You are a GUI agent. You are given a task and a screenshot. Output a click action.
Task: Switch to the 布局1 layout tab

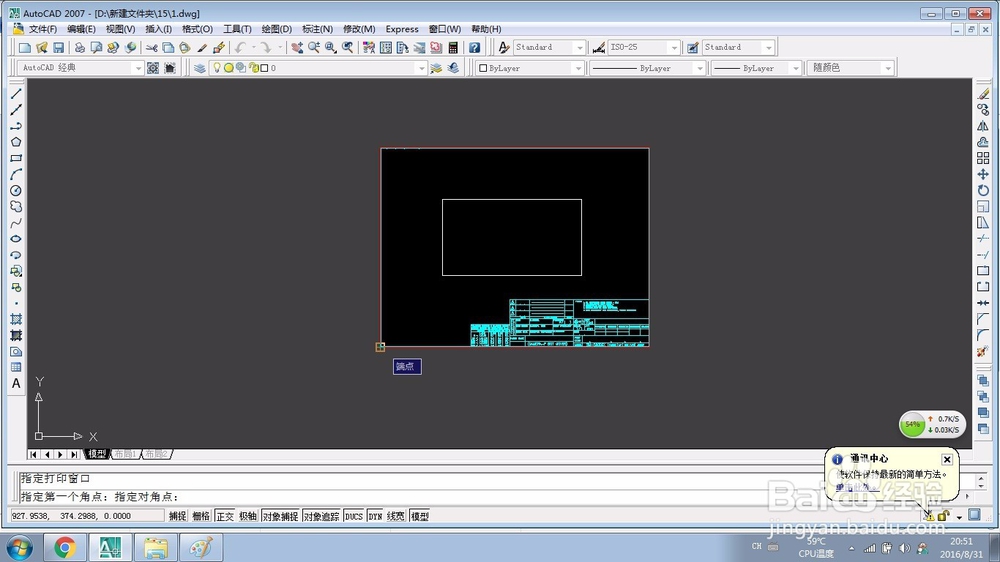pos(126,454)
